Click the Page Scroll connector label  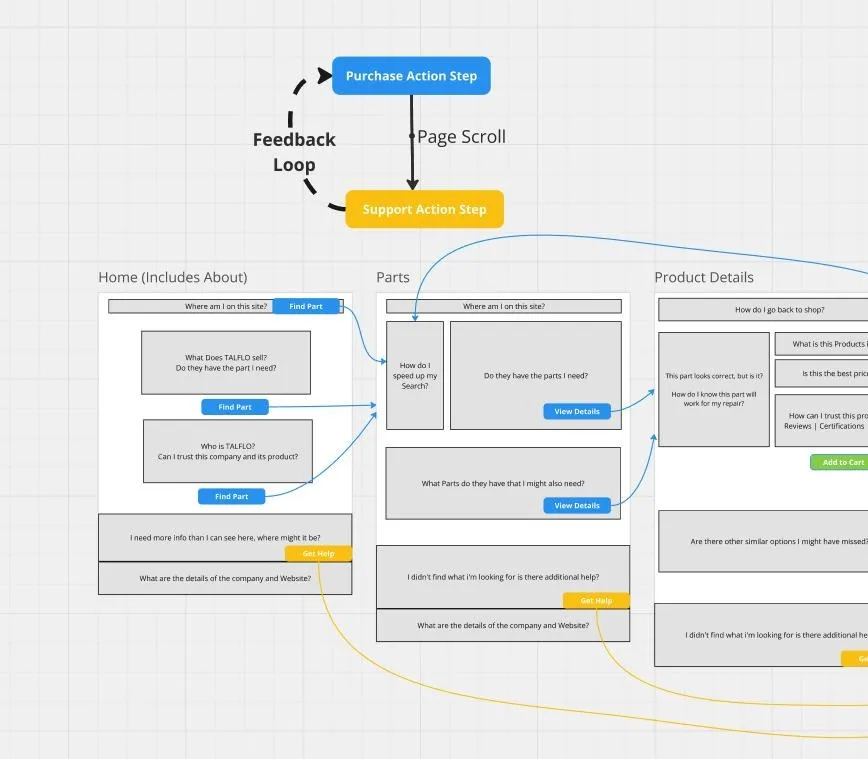[461, 137]
